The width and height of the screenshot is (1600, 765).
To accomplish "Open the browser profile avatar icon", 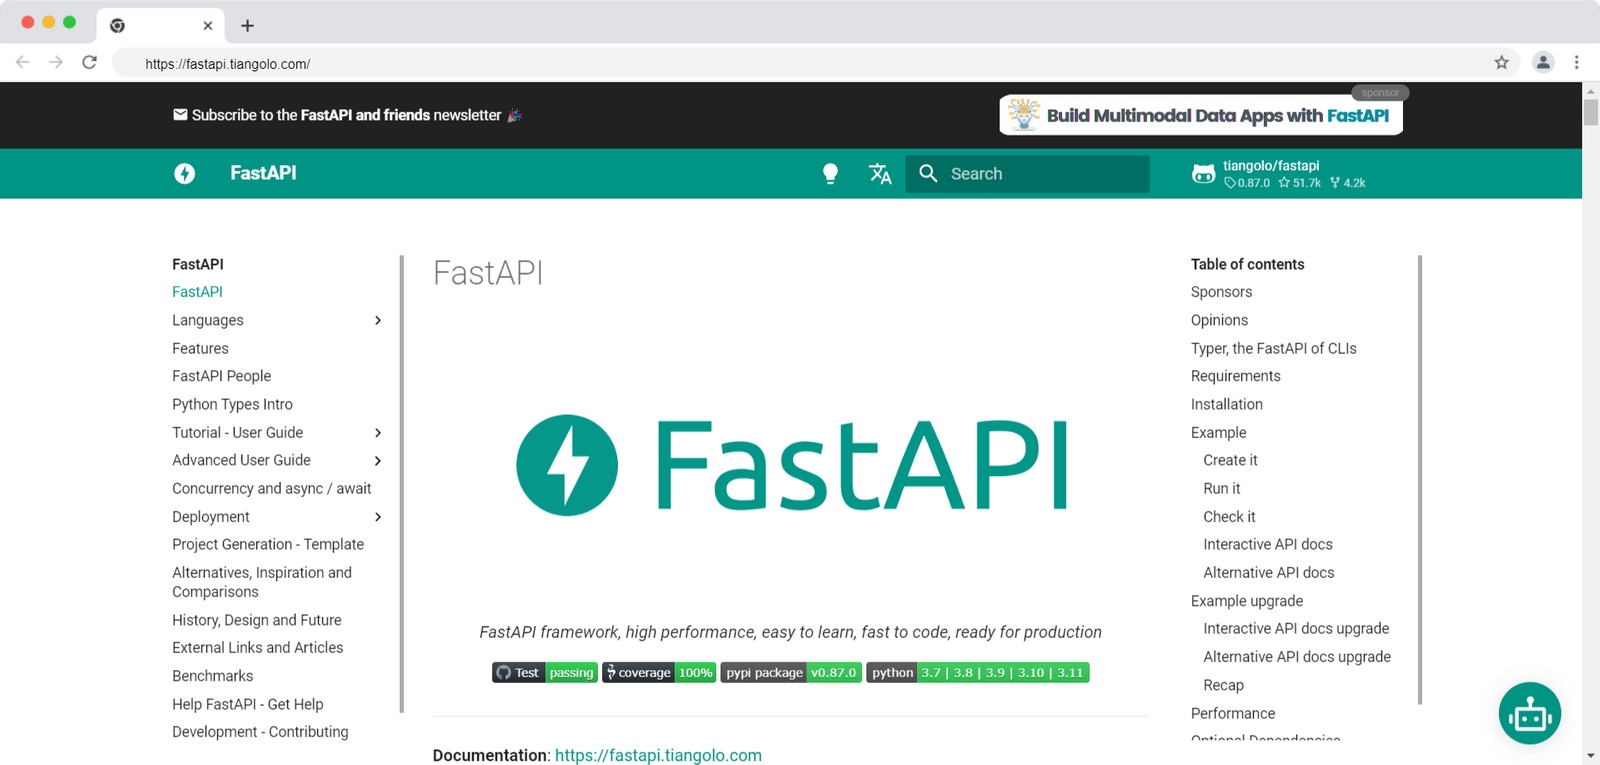I will (1543, 63).
